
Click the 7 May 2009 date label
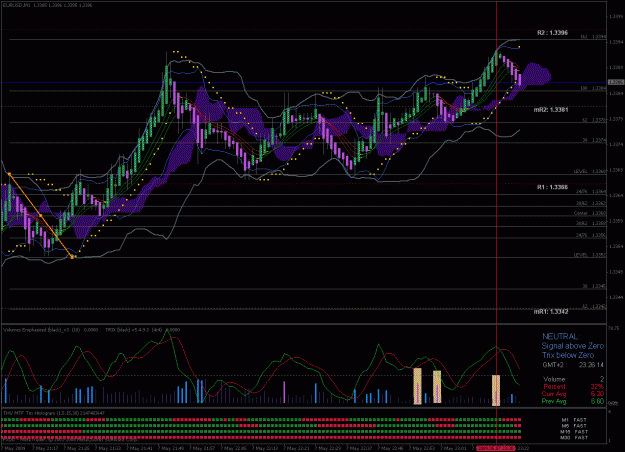point(15,448)
